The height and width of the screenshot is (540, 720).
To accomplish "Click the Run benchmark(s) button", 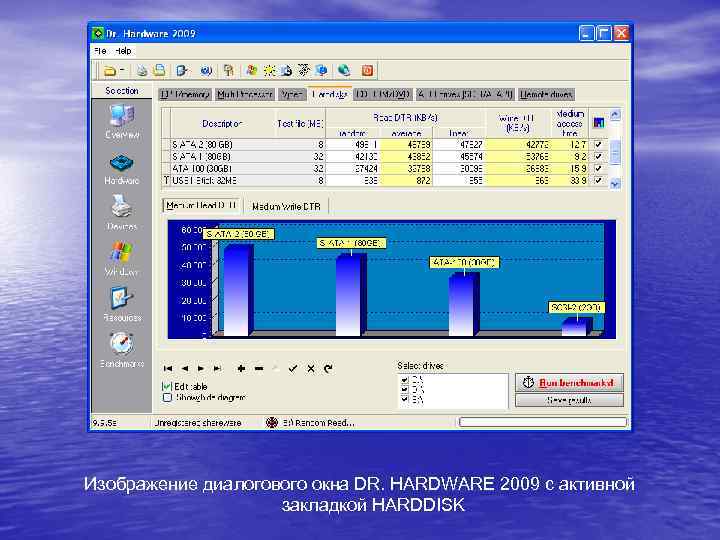I will point(569,382).
